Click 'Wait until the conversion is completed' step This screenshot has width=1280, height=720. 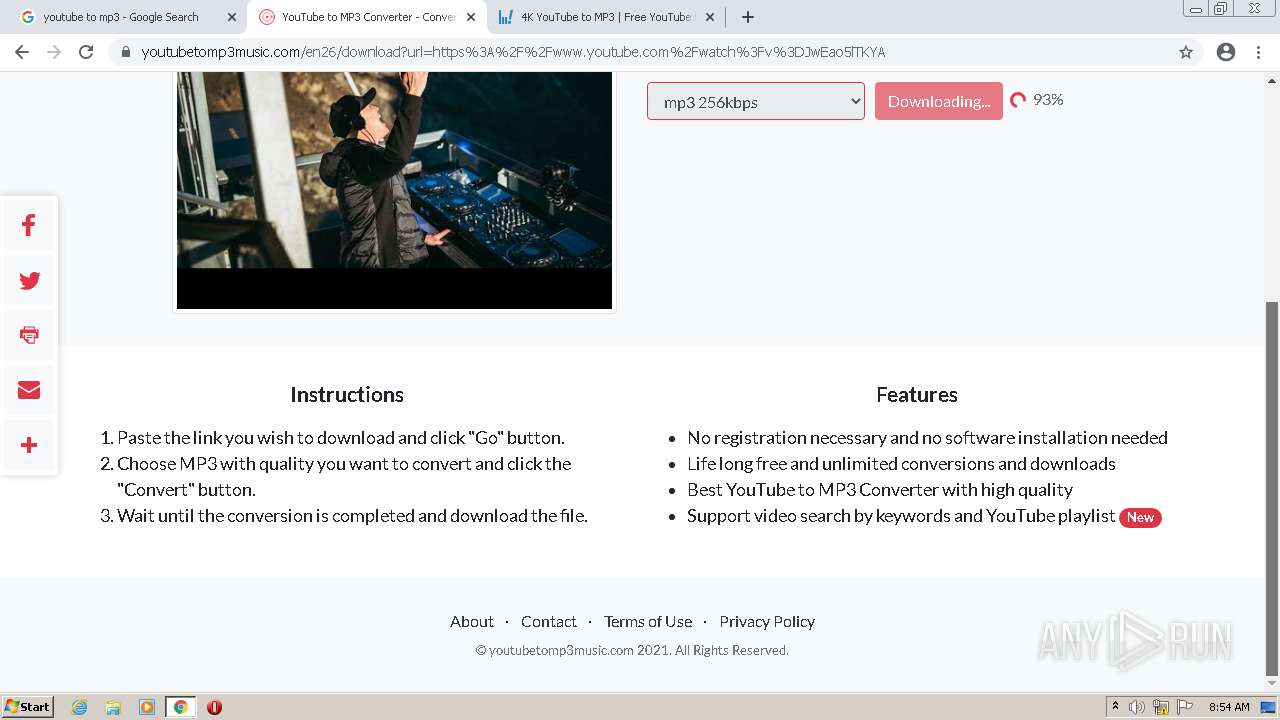click(352, 515)
